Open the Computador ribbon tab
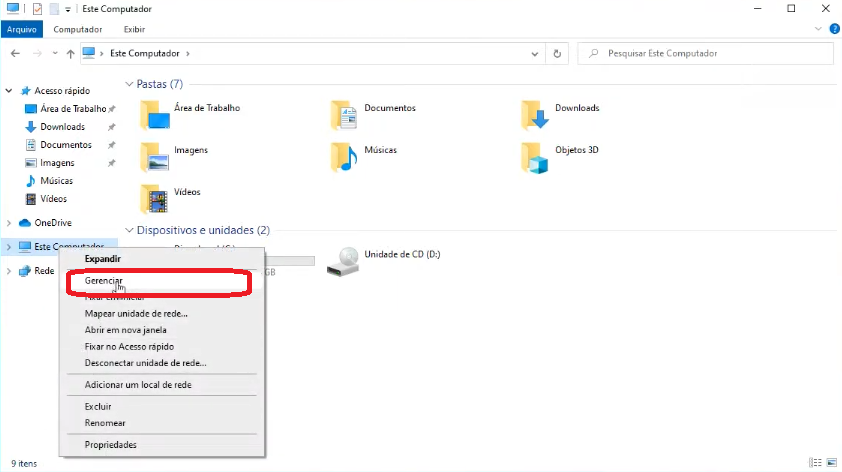 (x=78, y=30)
